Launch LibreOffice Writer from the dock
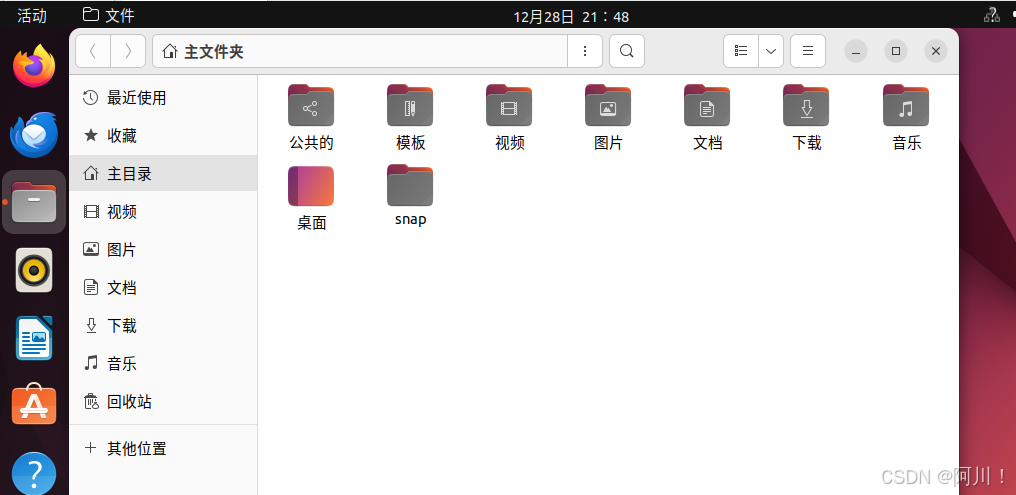 pyautogui.click(x=34, y=338)
